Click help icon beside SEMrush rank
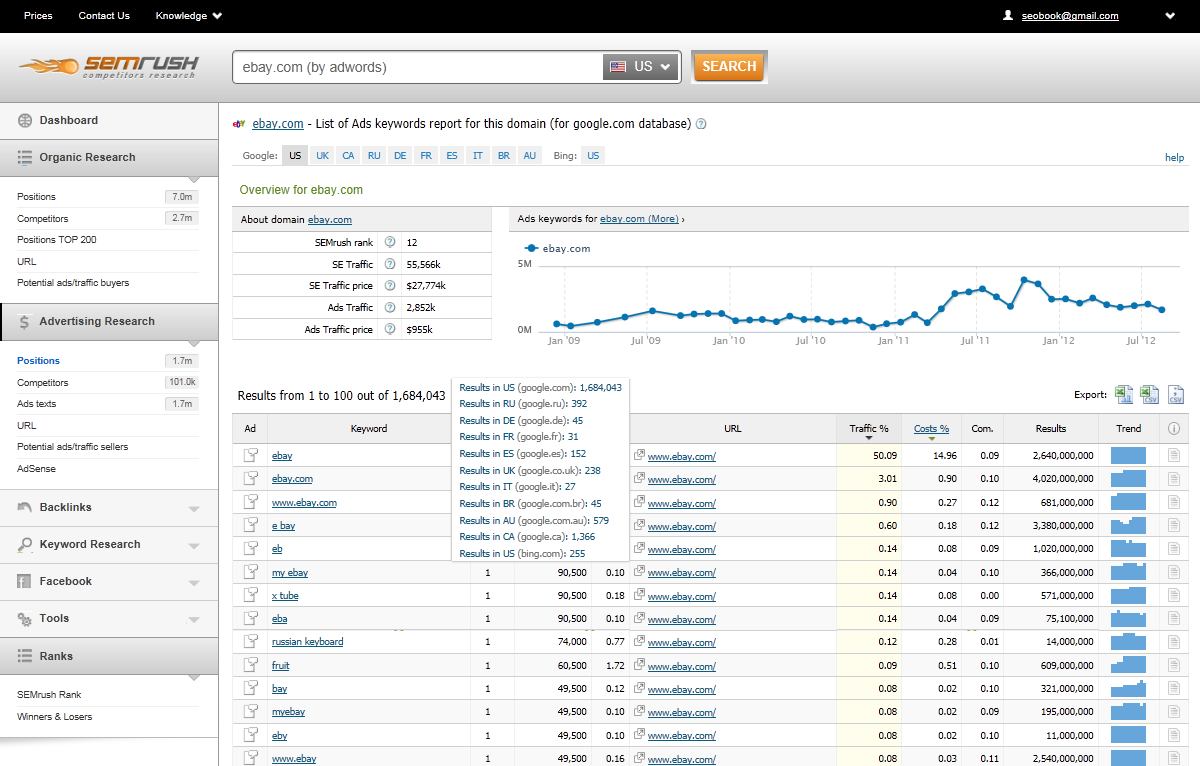Screen dimensions: 1200x766 389,242
